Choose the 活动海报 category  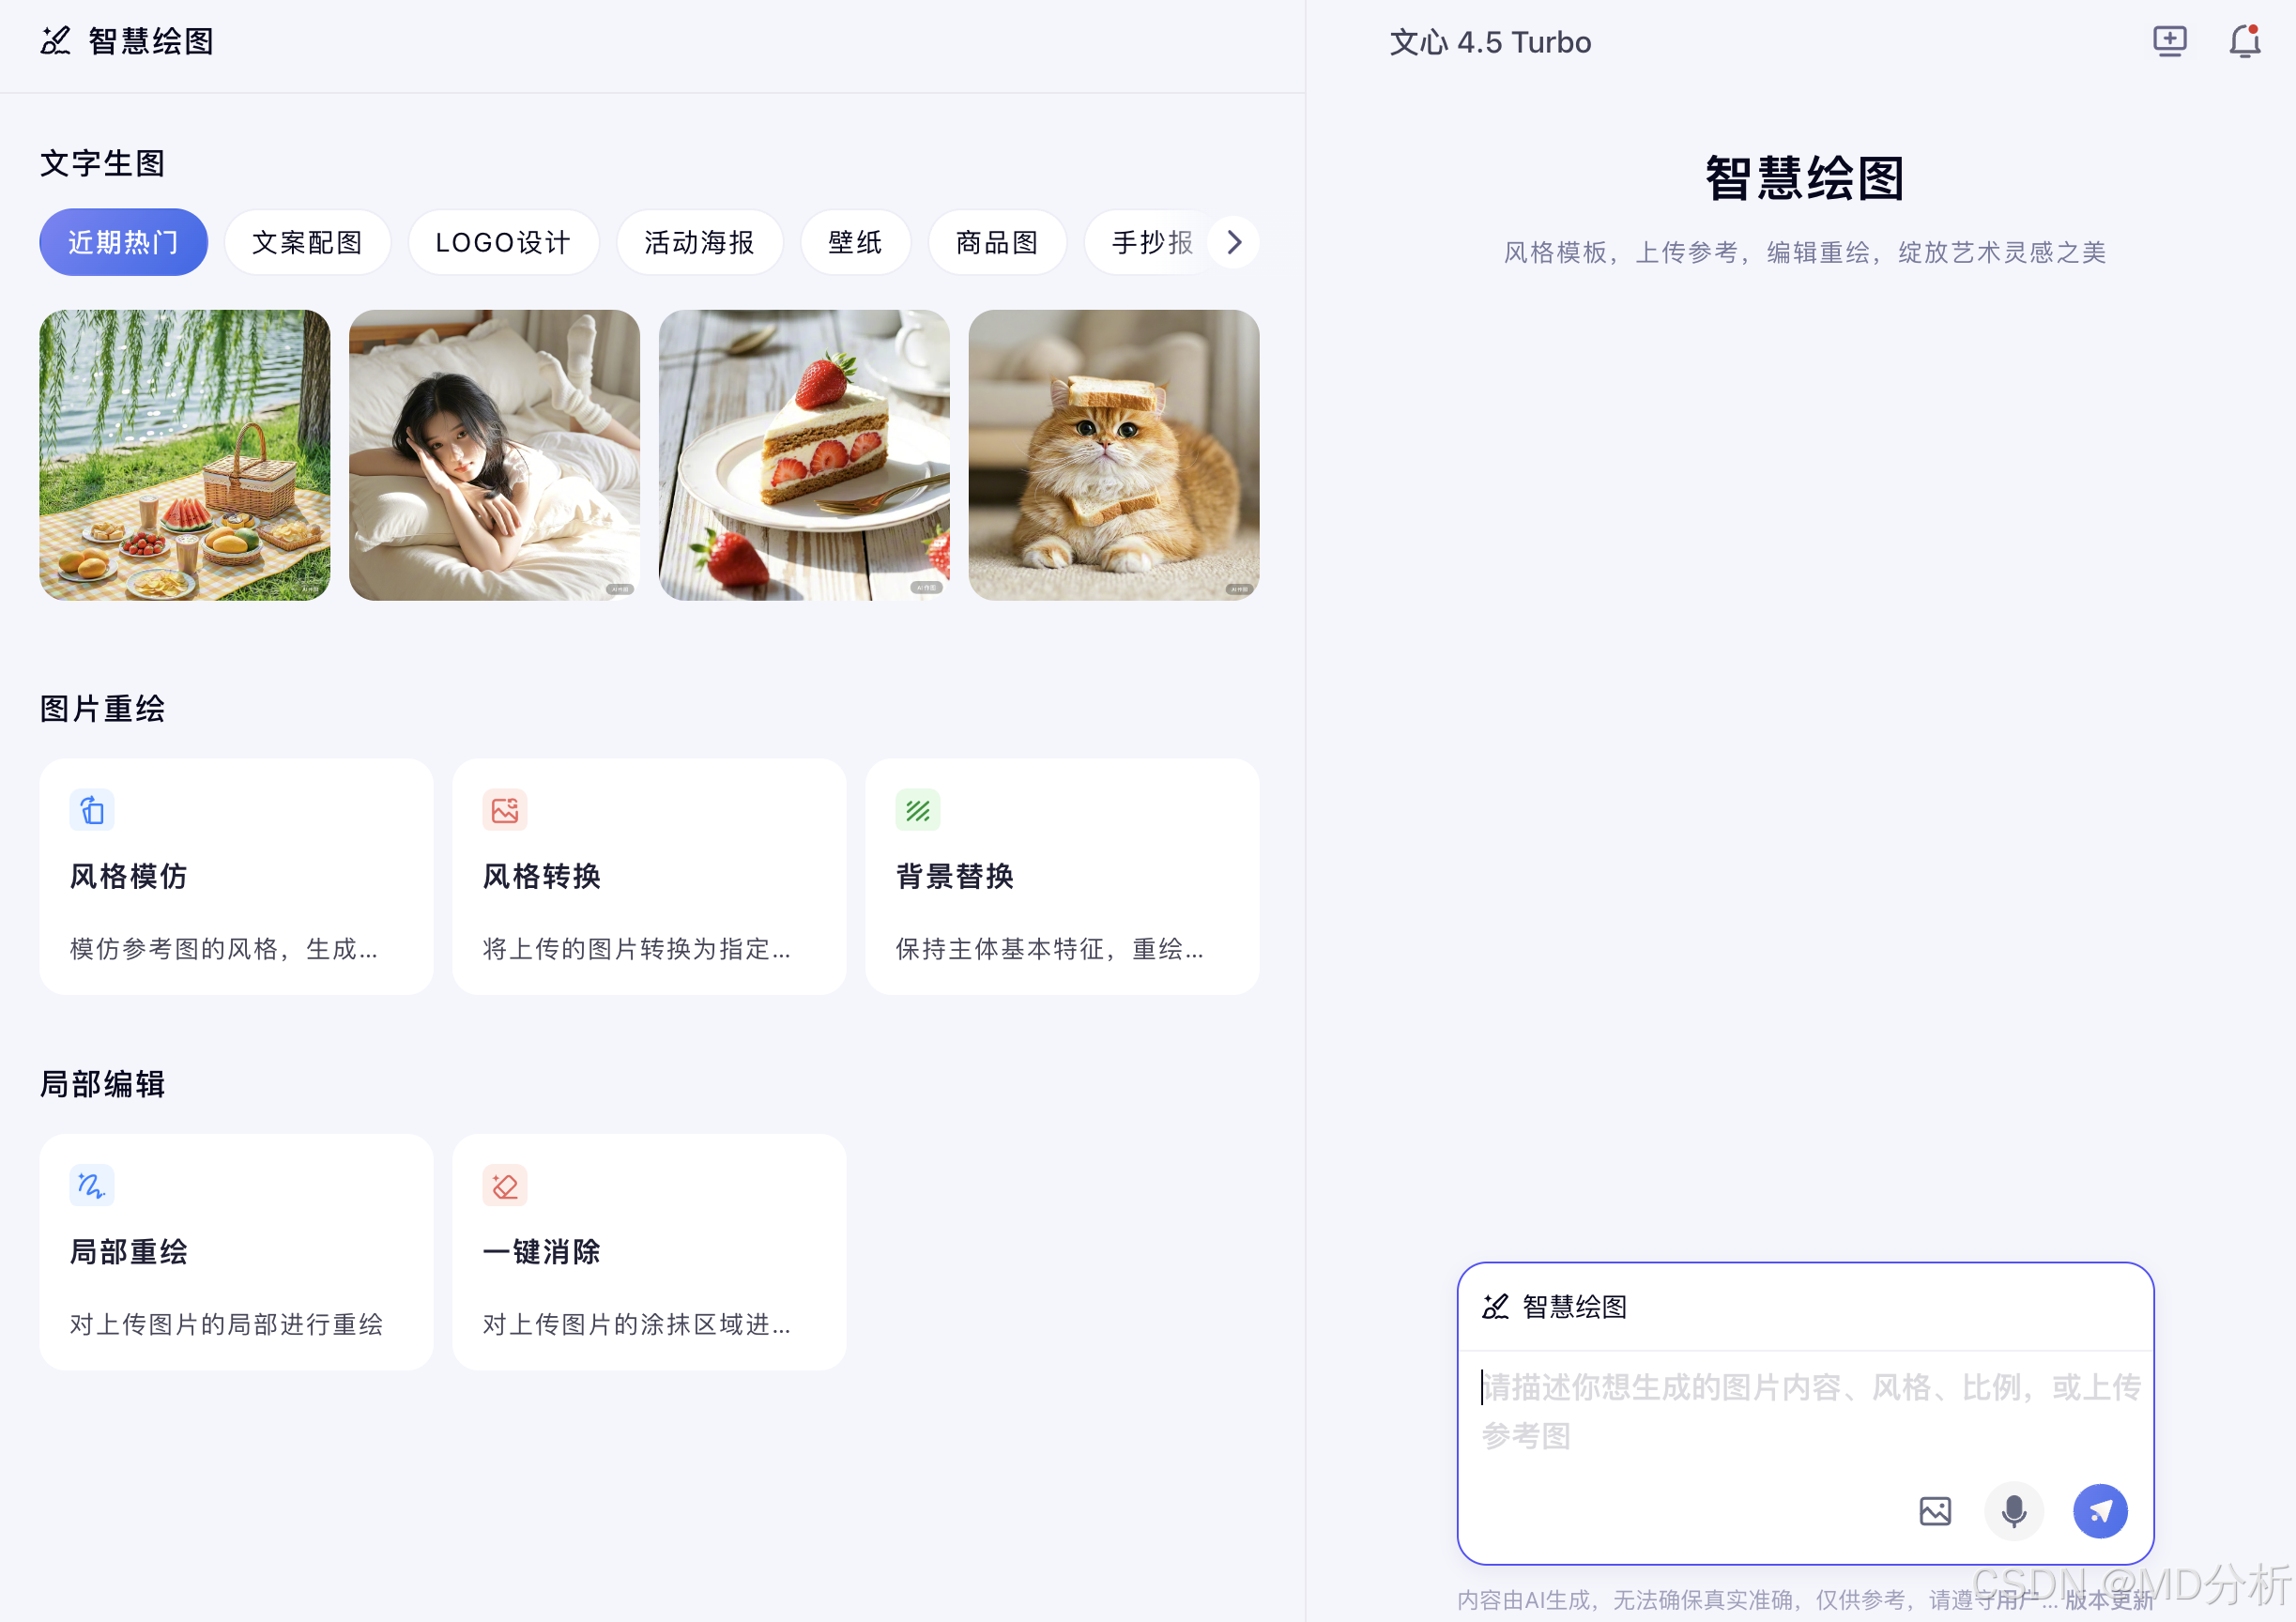click(x=699, y=242)
